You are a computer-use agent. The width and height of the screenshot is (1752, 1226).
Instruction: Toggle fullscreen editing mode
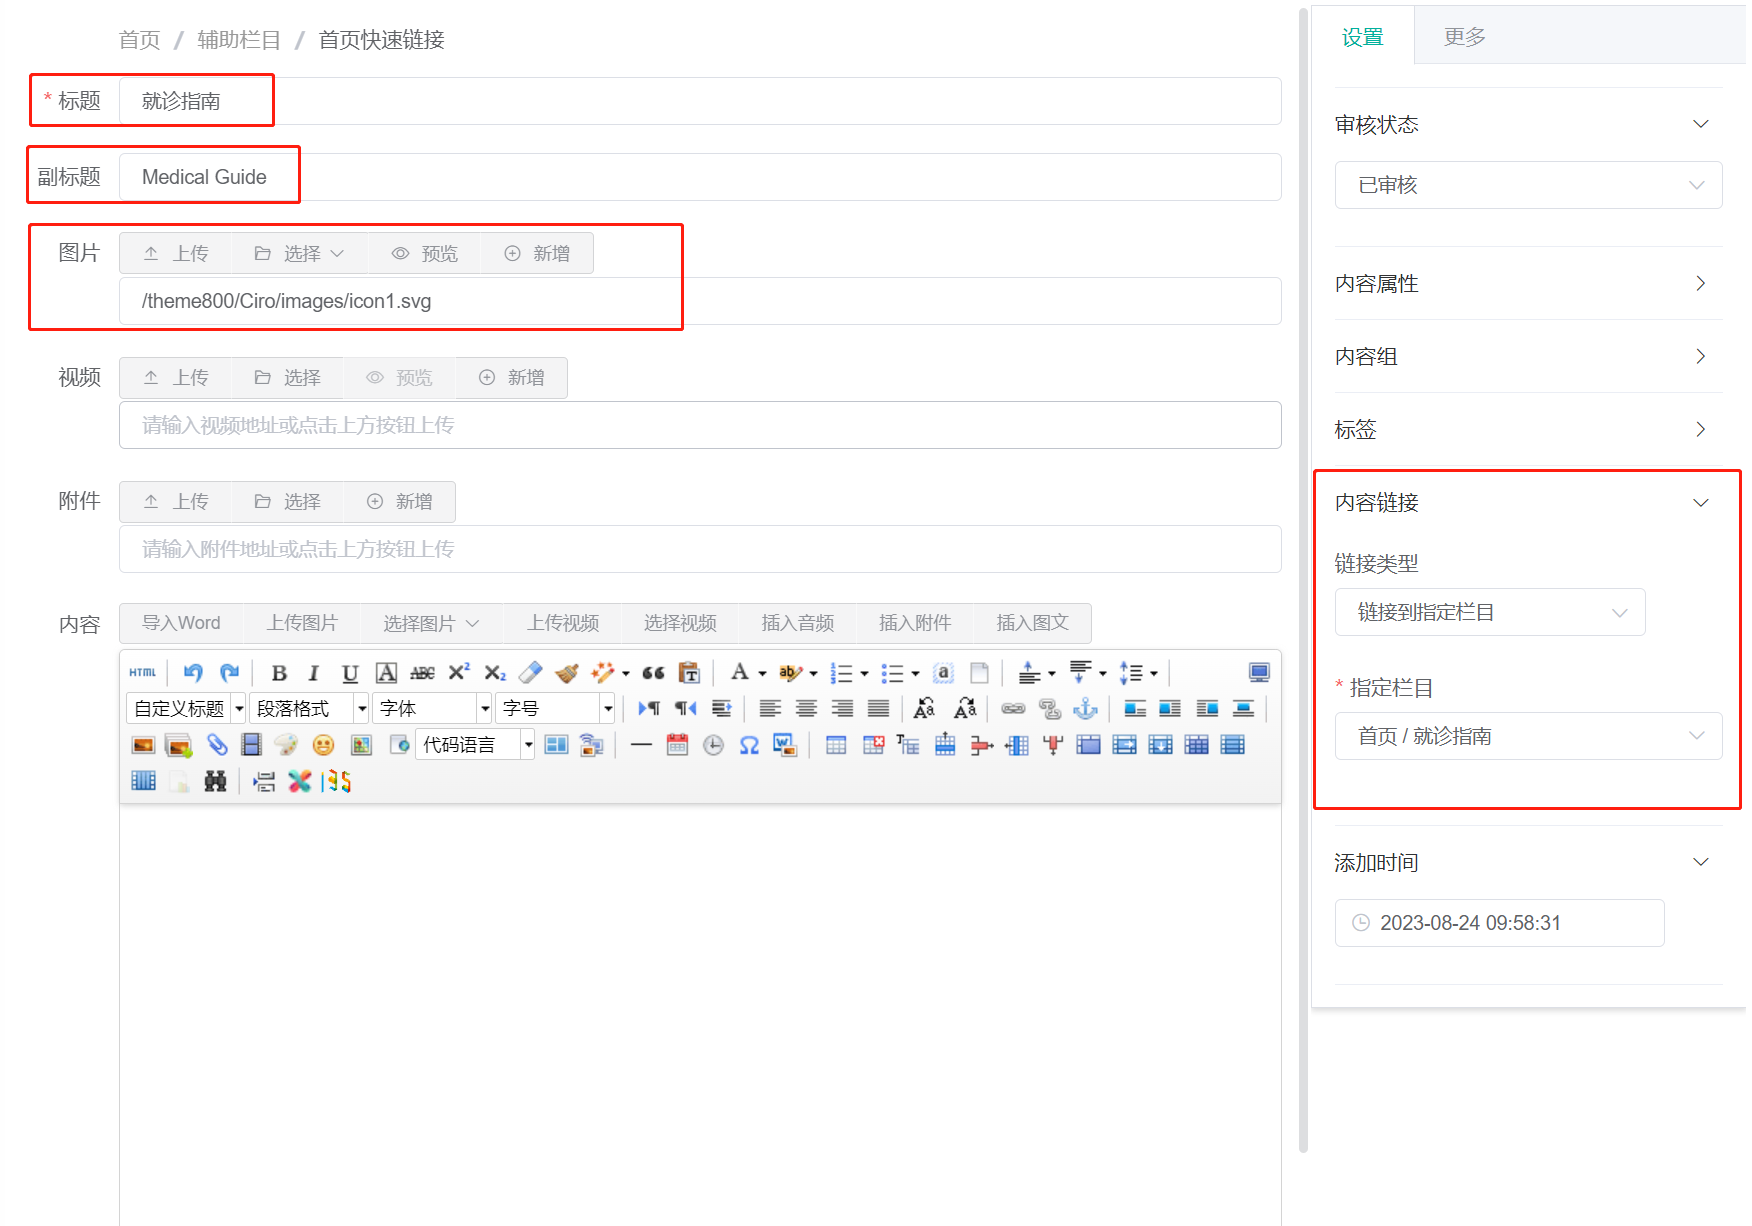tap(1258, 672)
